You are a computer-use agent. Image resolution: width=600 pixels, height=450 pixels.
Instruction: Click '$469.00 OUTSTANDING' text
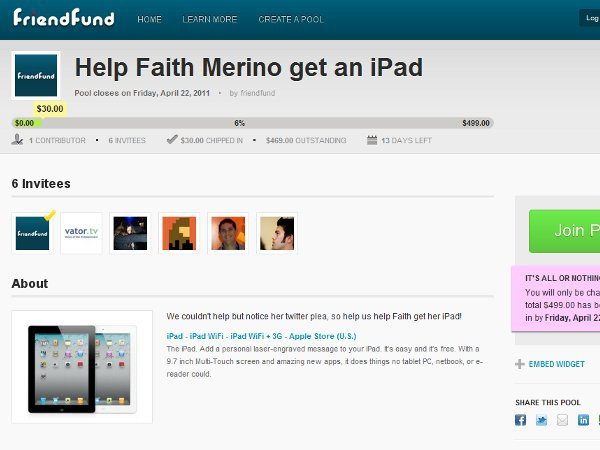[306, 140]
